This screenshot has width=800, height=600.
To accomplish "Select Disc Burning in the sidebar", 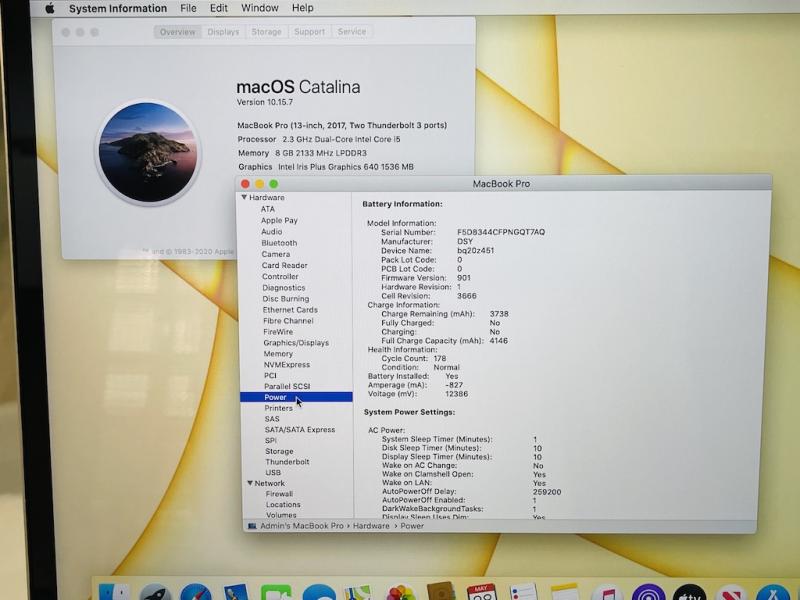I will point(286,299).
